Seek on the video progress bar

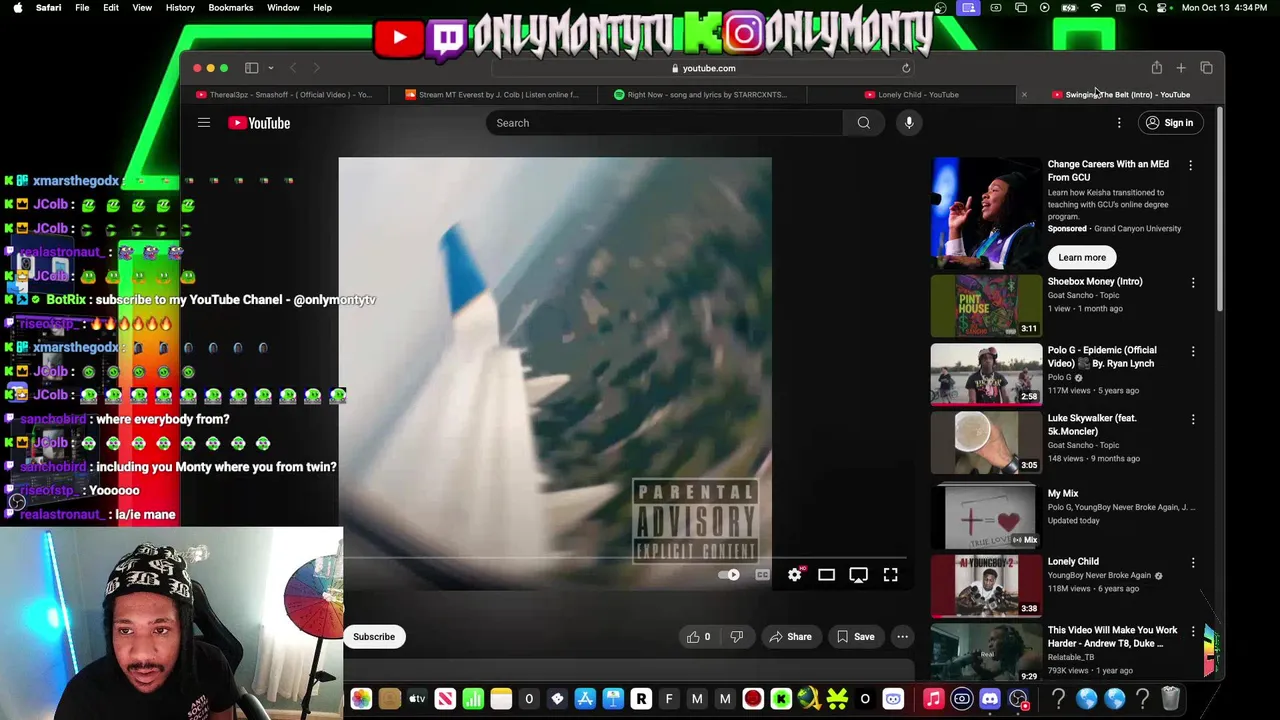tap(624, 557)
